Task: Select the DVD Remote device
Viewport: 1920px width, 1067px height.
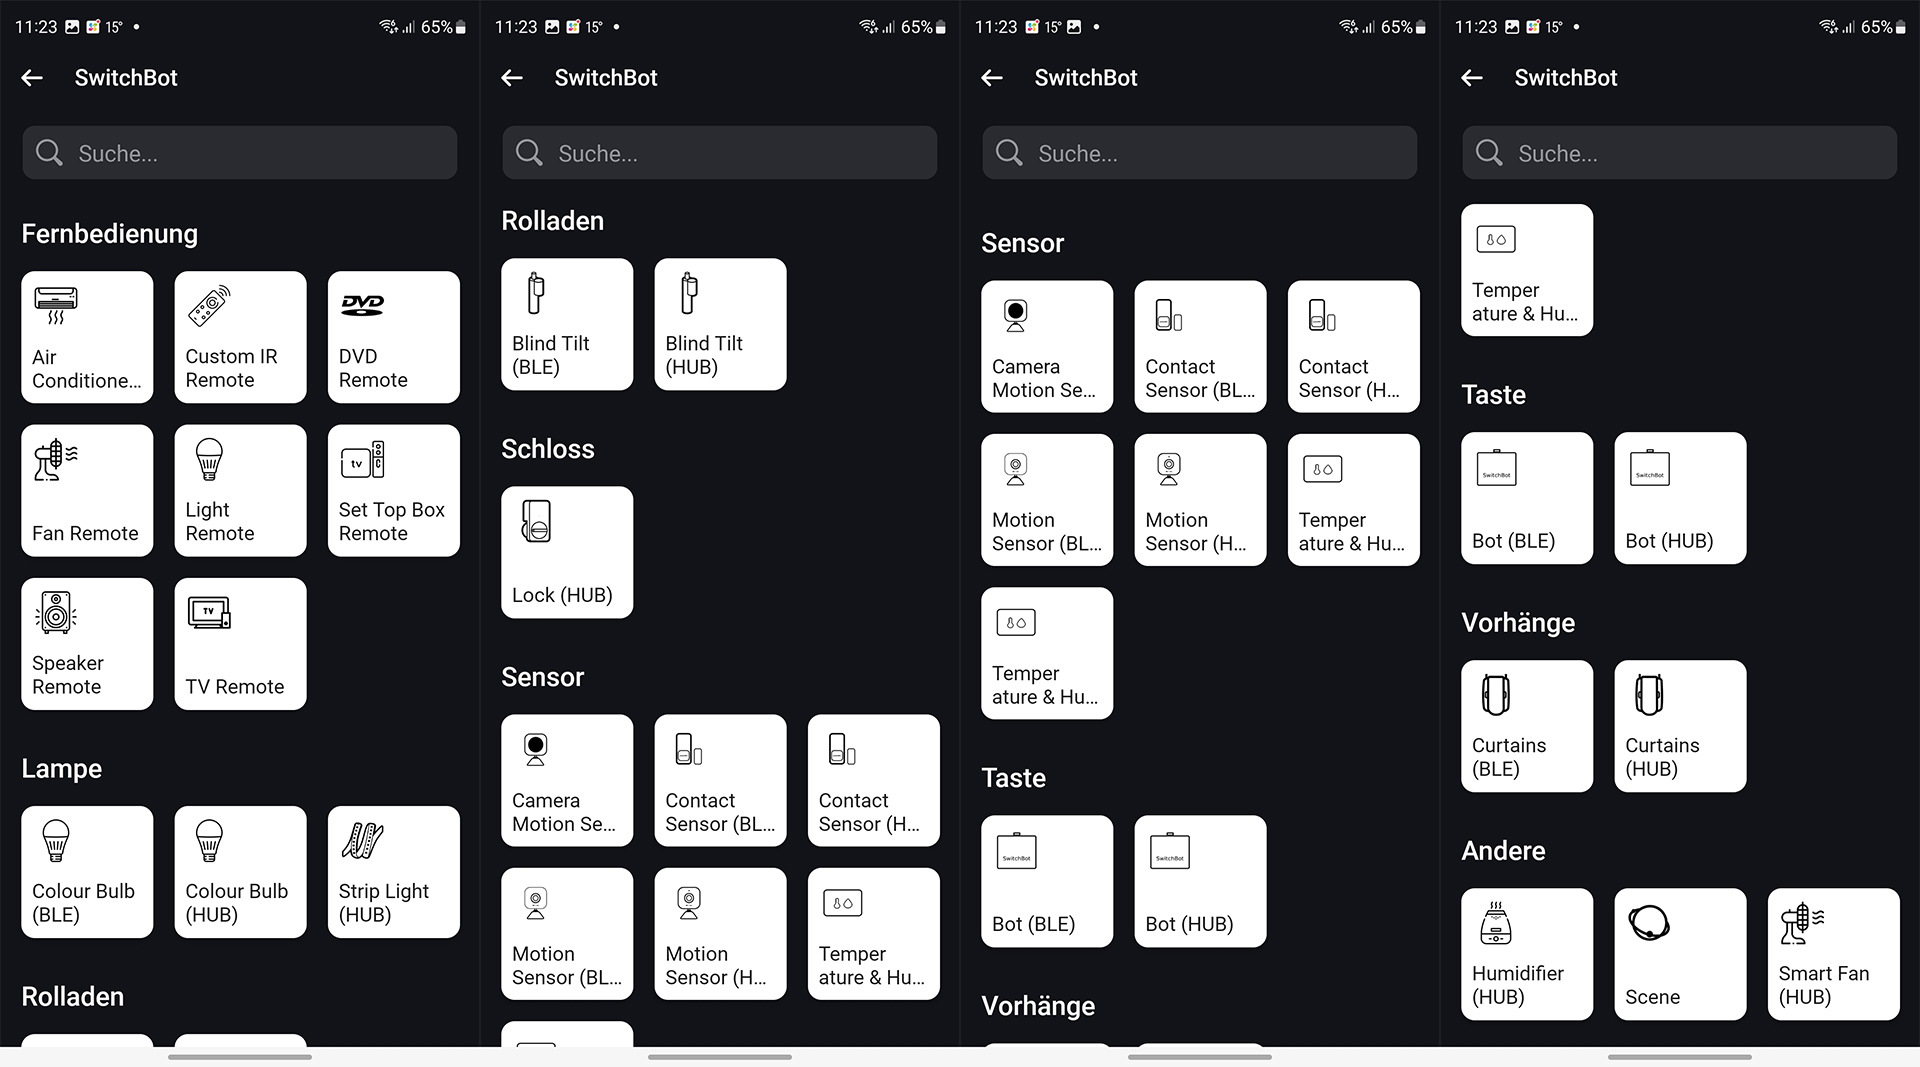Action: (x=394, y=337)
